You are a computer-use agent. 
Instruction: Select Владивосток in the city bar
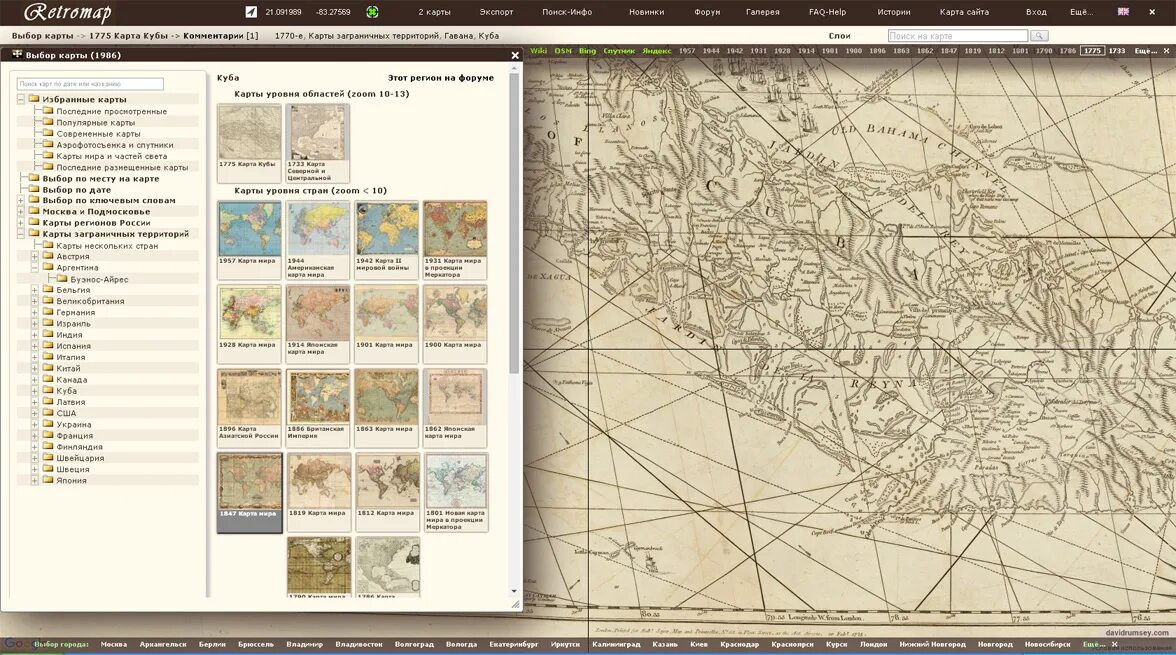[x=359, y=644]
